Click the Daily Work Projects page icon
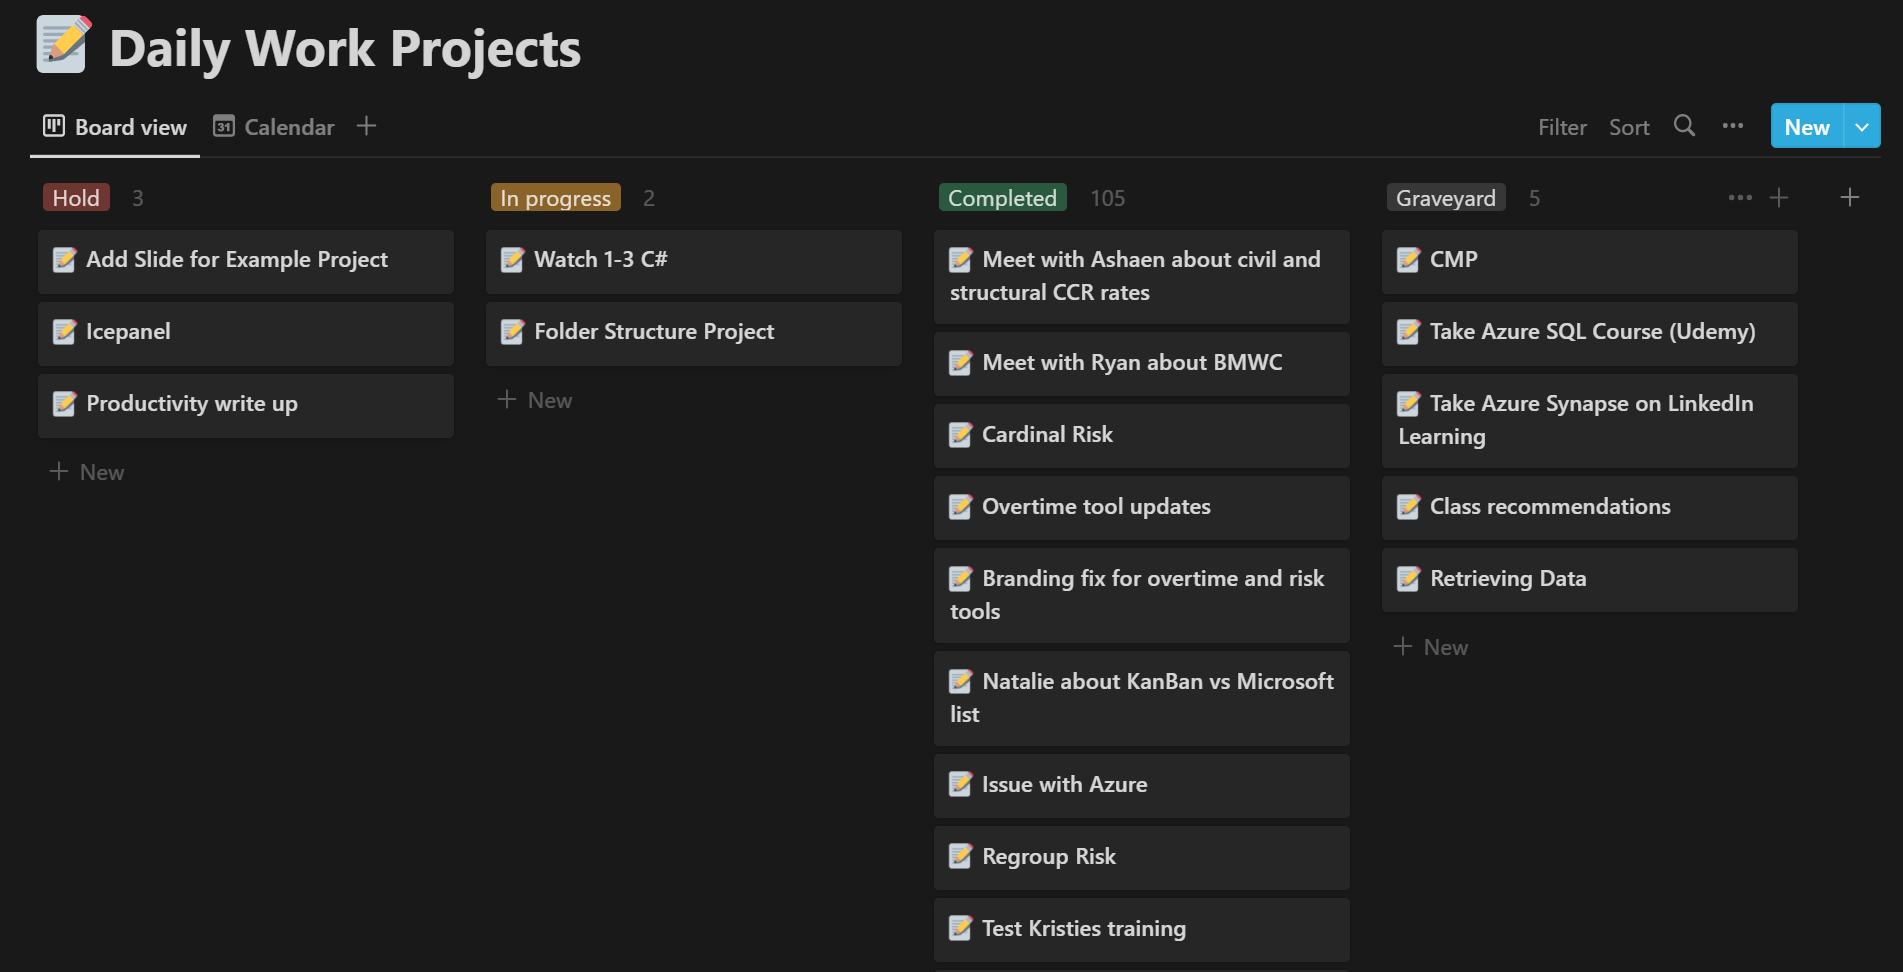Screen dimensions: 1903x972 coord(63,45)
